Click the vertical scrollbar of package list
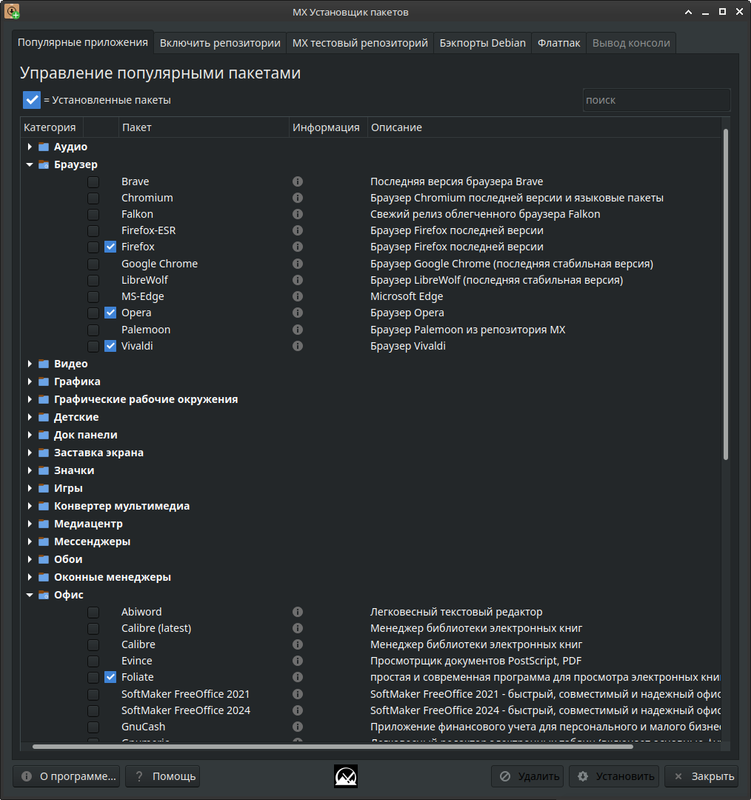This screenshot has width=751, height=800. (x=725, y=294)
